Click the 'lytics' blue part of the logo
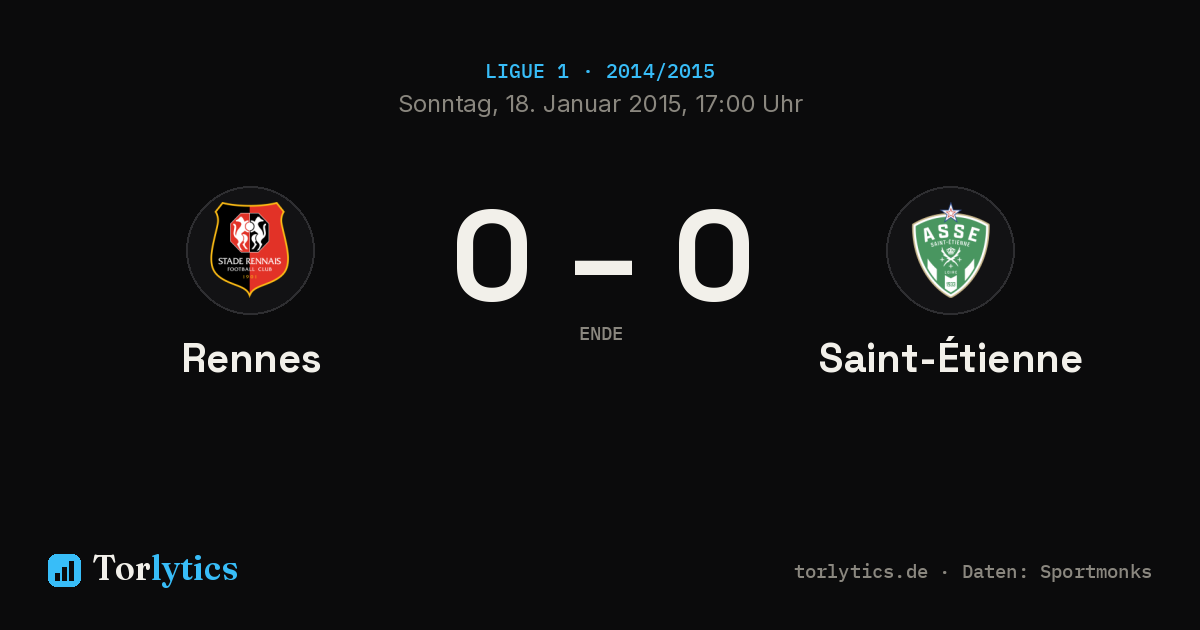Screen dimensions: 1200x630 click(x=194, y=569)
